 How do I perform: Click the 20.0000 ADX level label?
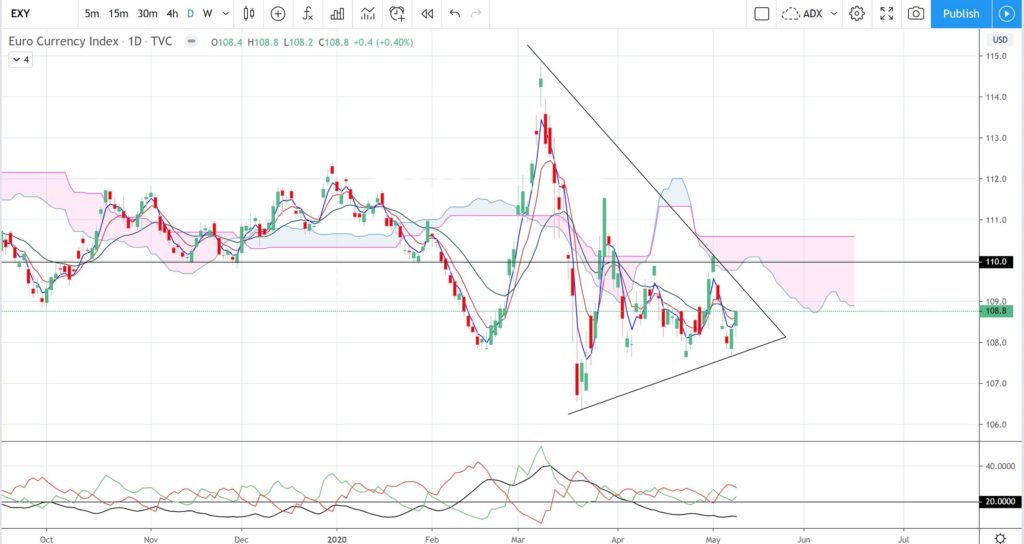1000,502
